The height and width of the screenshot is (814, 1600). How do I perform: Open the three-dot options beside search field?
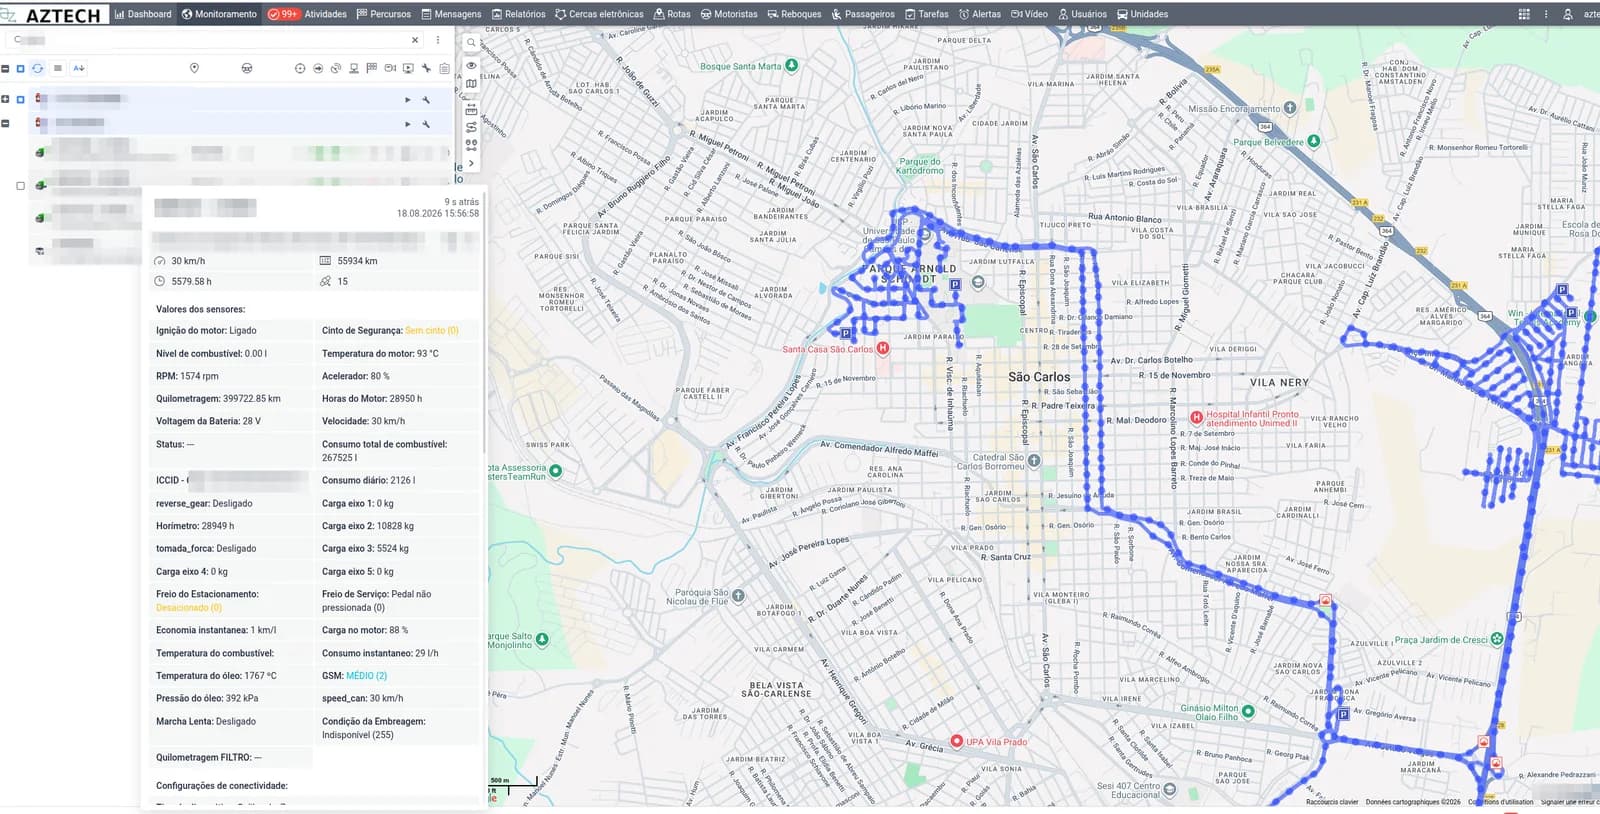(438, 40)
